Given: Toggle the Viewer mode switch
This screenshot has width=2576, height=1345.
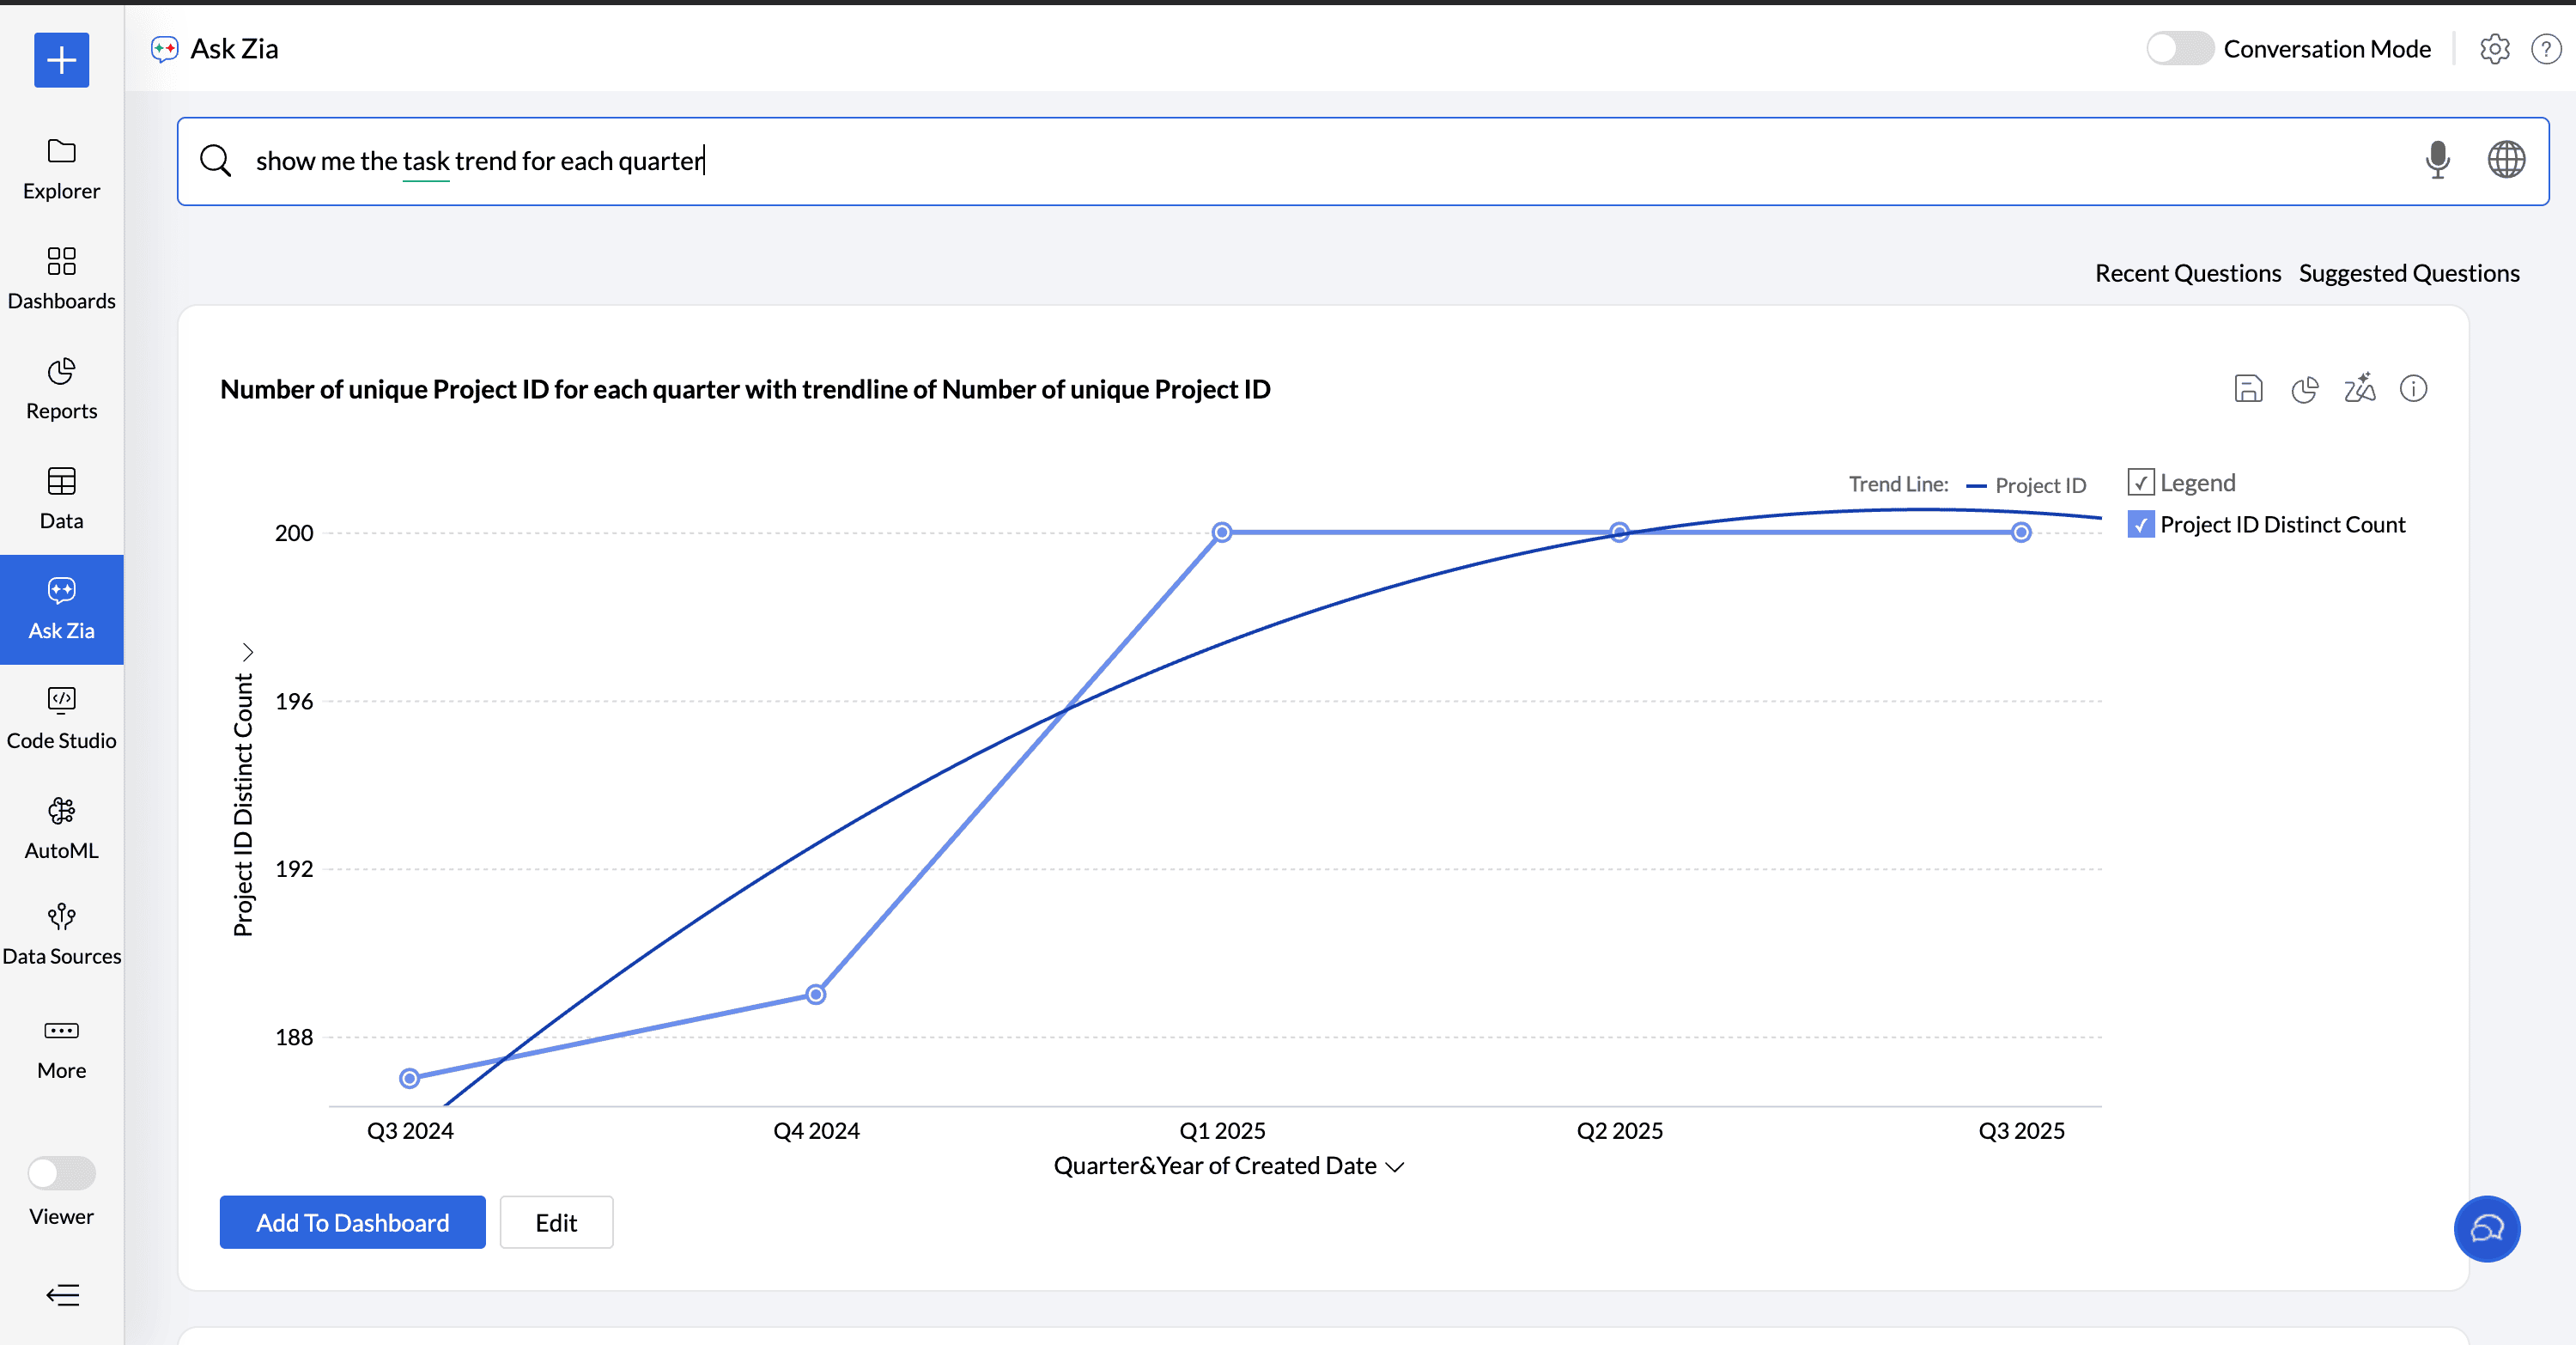Looking at the screenshot, I should click(x=61, y=1172).
